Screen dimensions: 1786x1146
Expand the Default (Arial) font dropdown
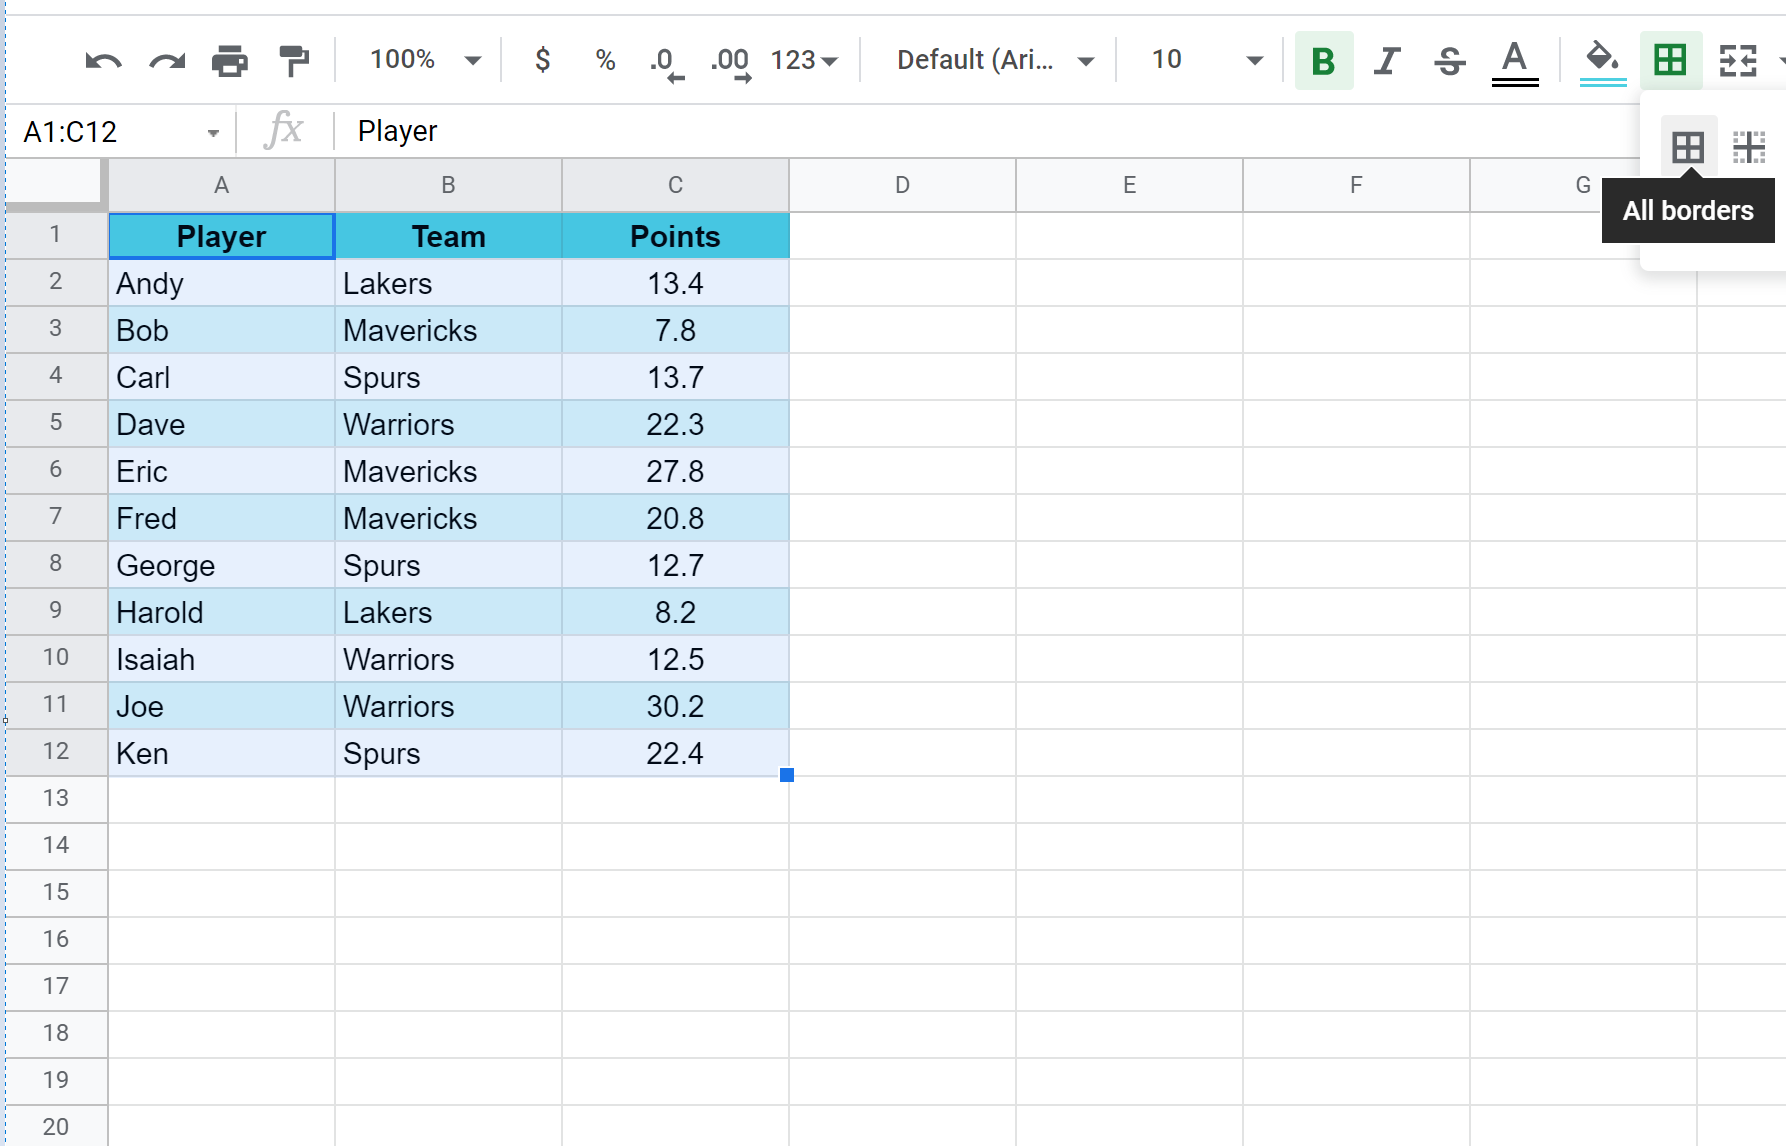pos(994,60)
